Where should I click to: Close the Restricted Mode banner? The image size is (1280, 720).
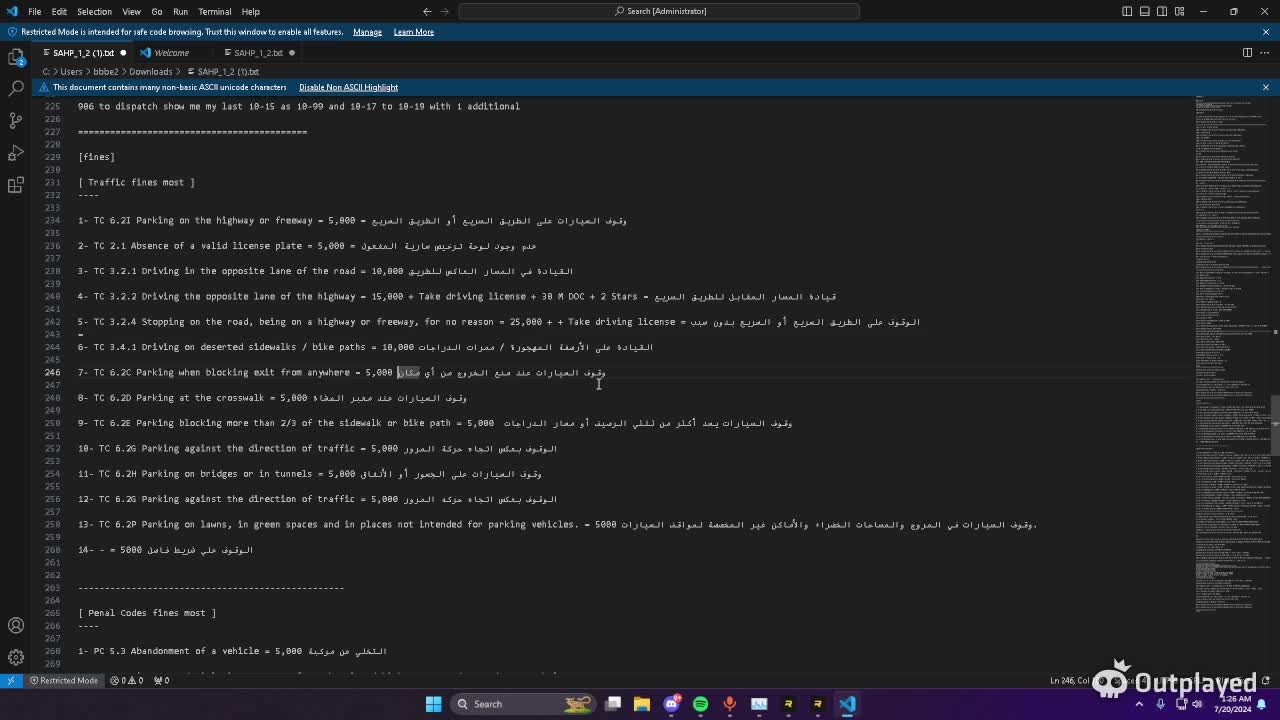tap(1265, 31)
